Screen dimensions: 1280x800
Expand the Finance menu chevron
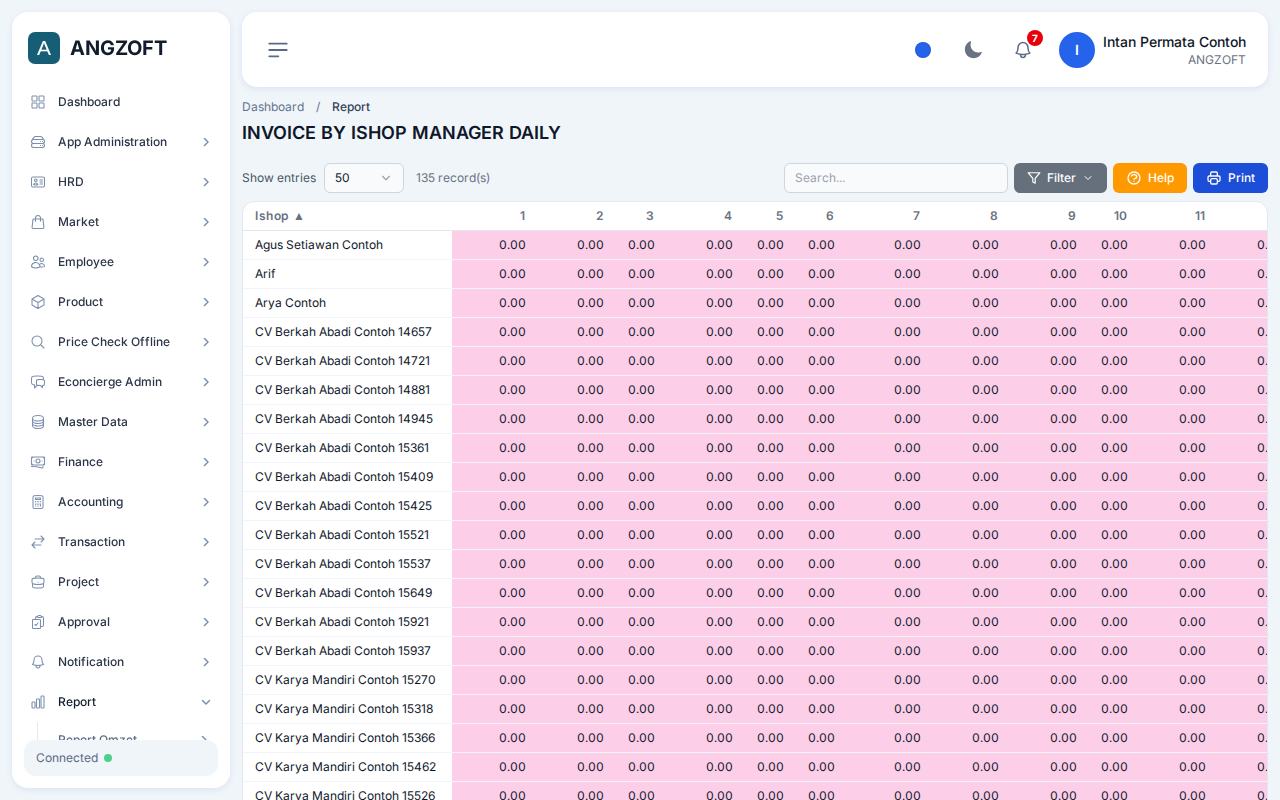click(x=206, y=462)
